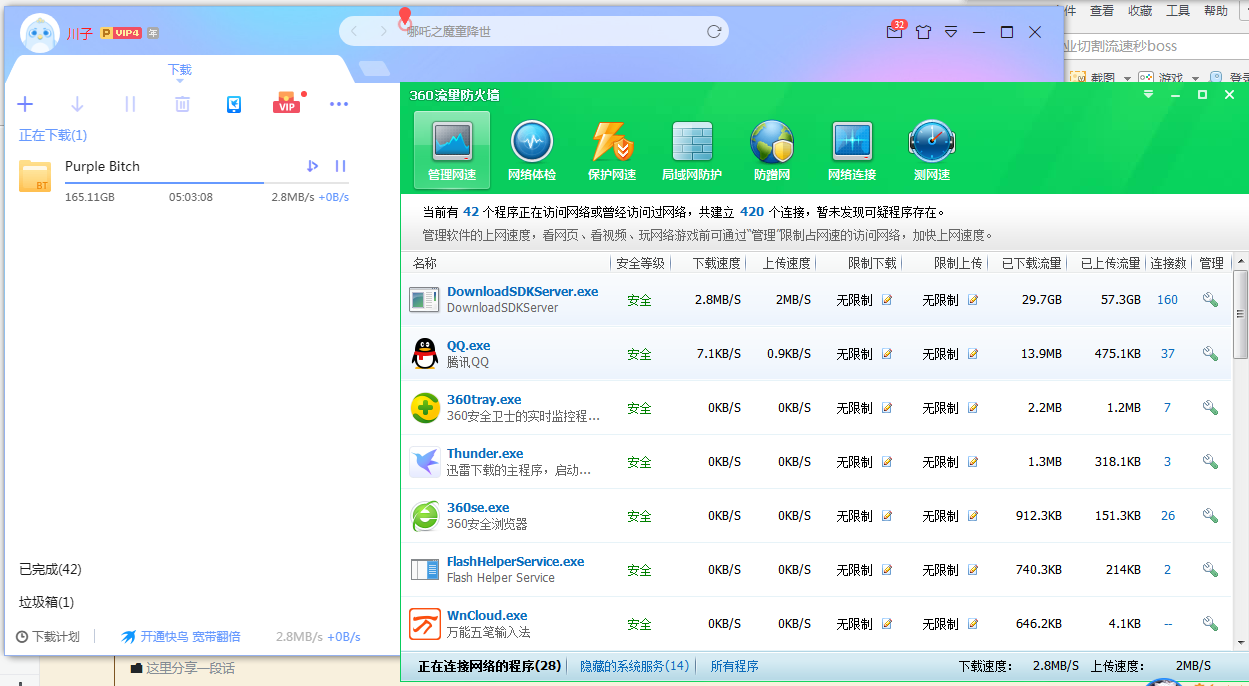Open 下载计划 in Thunder footer
1249x686 pixels.
47,636
